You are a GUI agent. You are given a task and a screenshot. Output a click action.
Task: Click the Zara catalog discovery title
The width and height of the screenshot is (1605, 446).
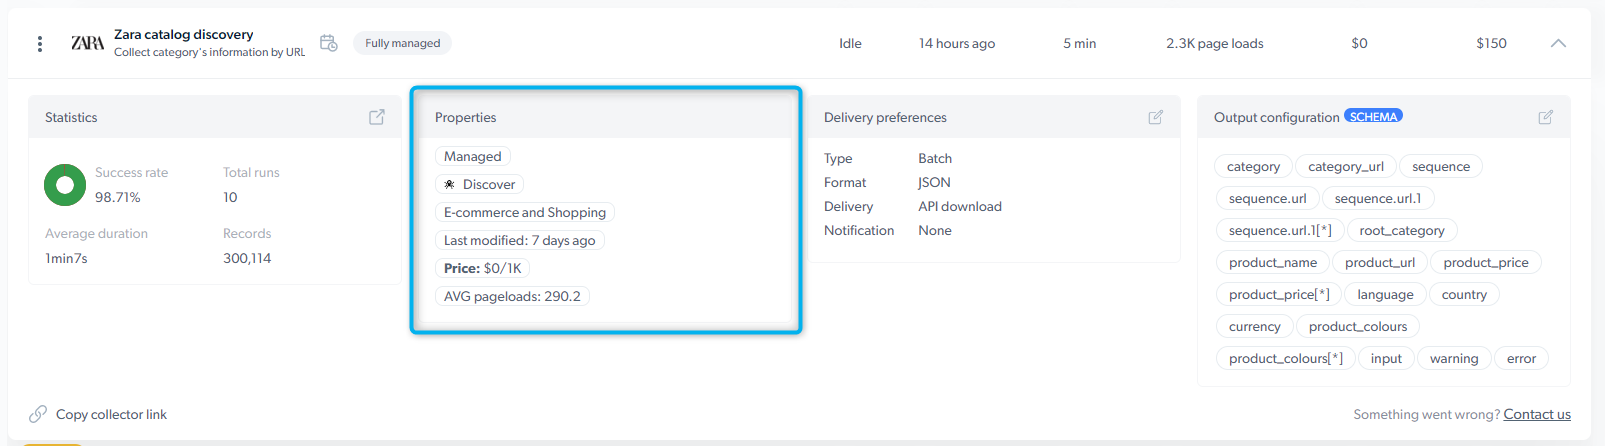[183, 34]
